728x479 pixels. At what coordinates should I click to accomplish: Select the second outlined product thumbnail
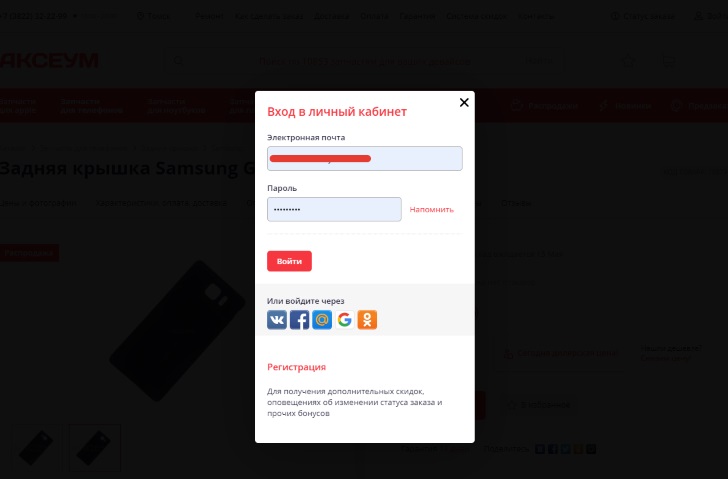tap(94, 446)
